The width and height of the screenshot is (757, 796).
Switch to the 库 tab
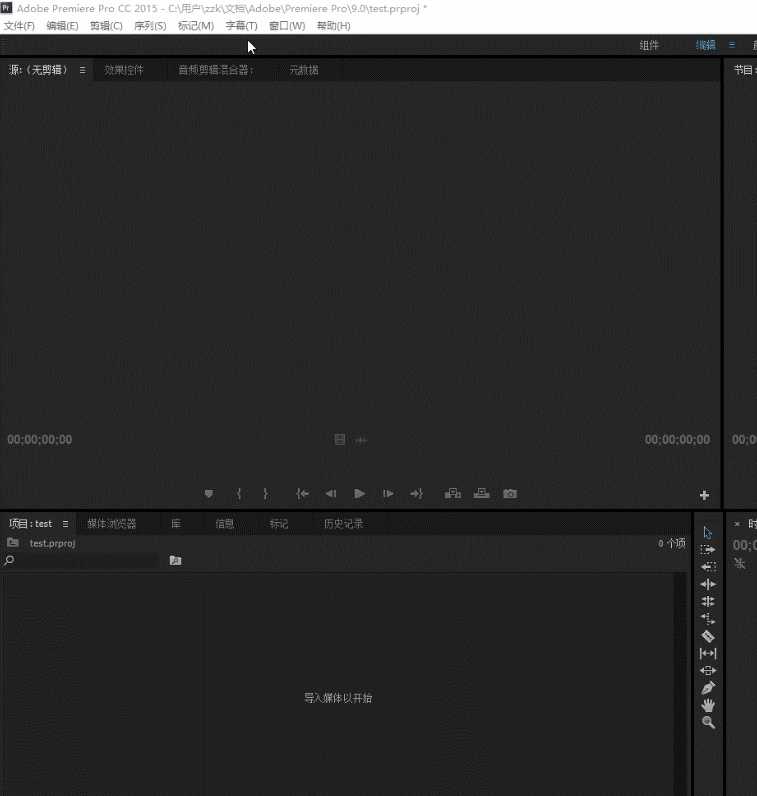point(176,523)
